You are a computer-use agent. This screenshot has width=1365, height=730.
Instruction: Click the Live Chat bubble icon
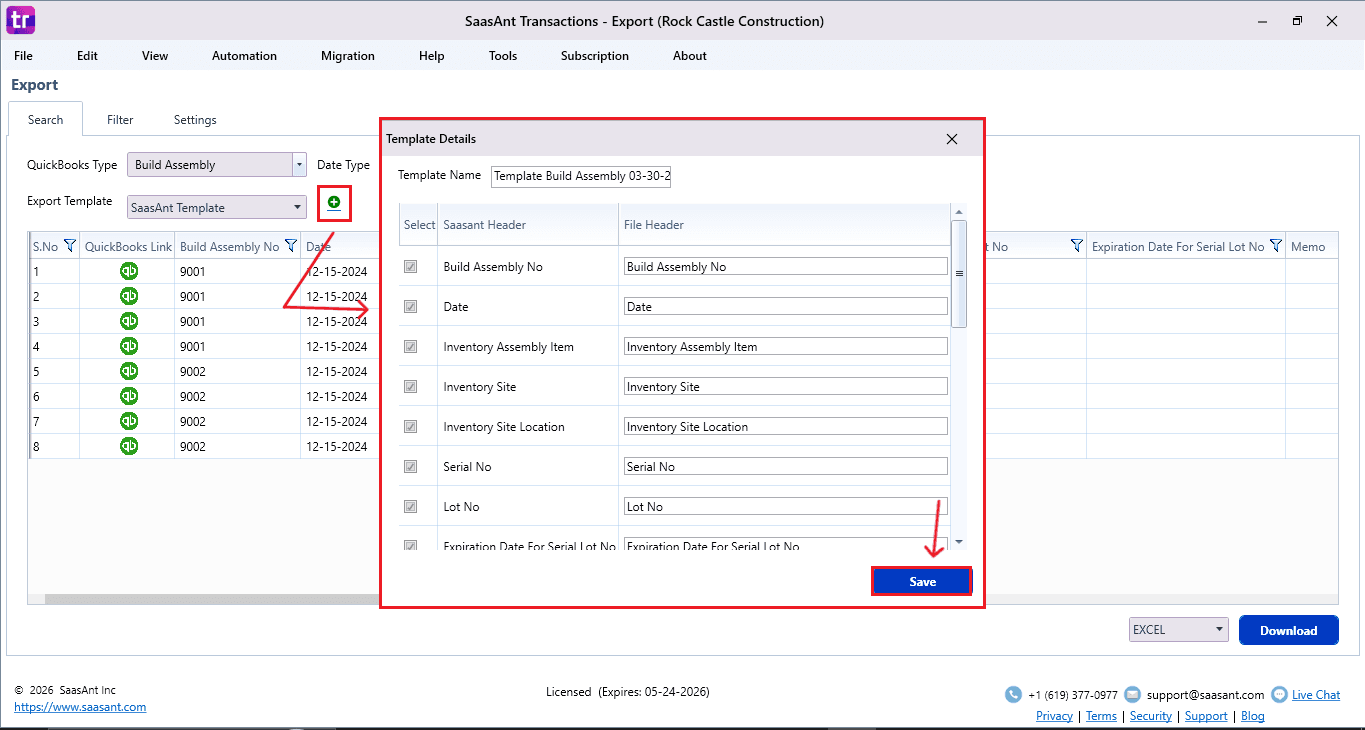pyautogui.click(x=1279, y=695)
